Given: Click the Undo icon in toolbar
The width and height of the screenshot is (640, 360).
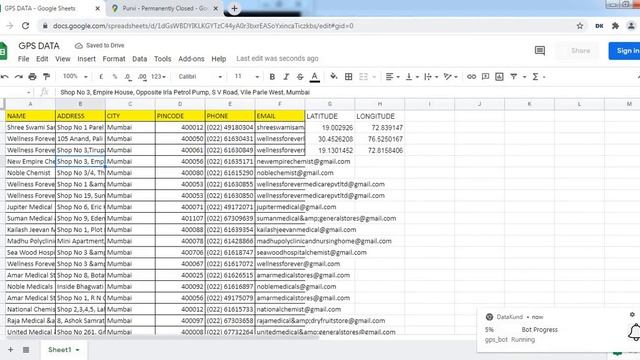Looking at the screenshot, I should [4, 77].
